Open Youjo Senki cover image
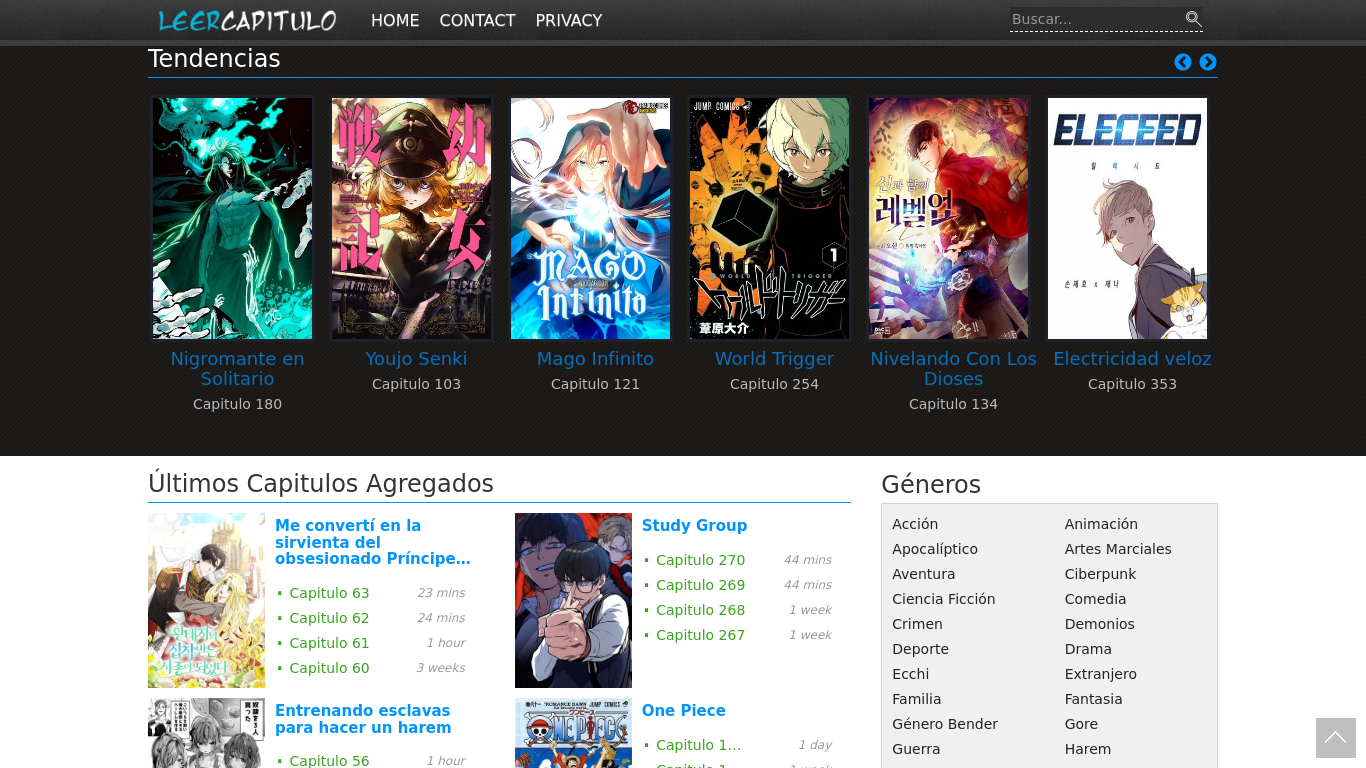The height and width of the screenshot is (768, 1366). tap(411, 218)
